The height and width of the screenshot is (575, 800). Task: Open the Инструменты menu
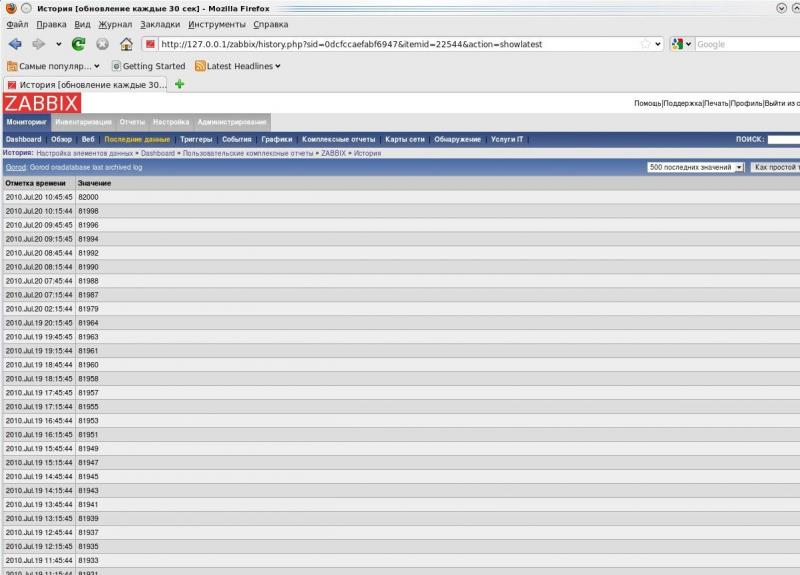(x=217, y=24)
